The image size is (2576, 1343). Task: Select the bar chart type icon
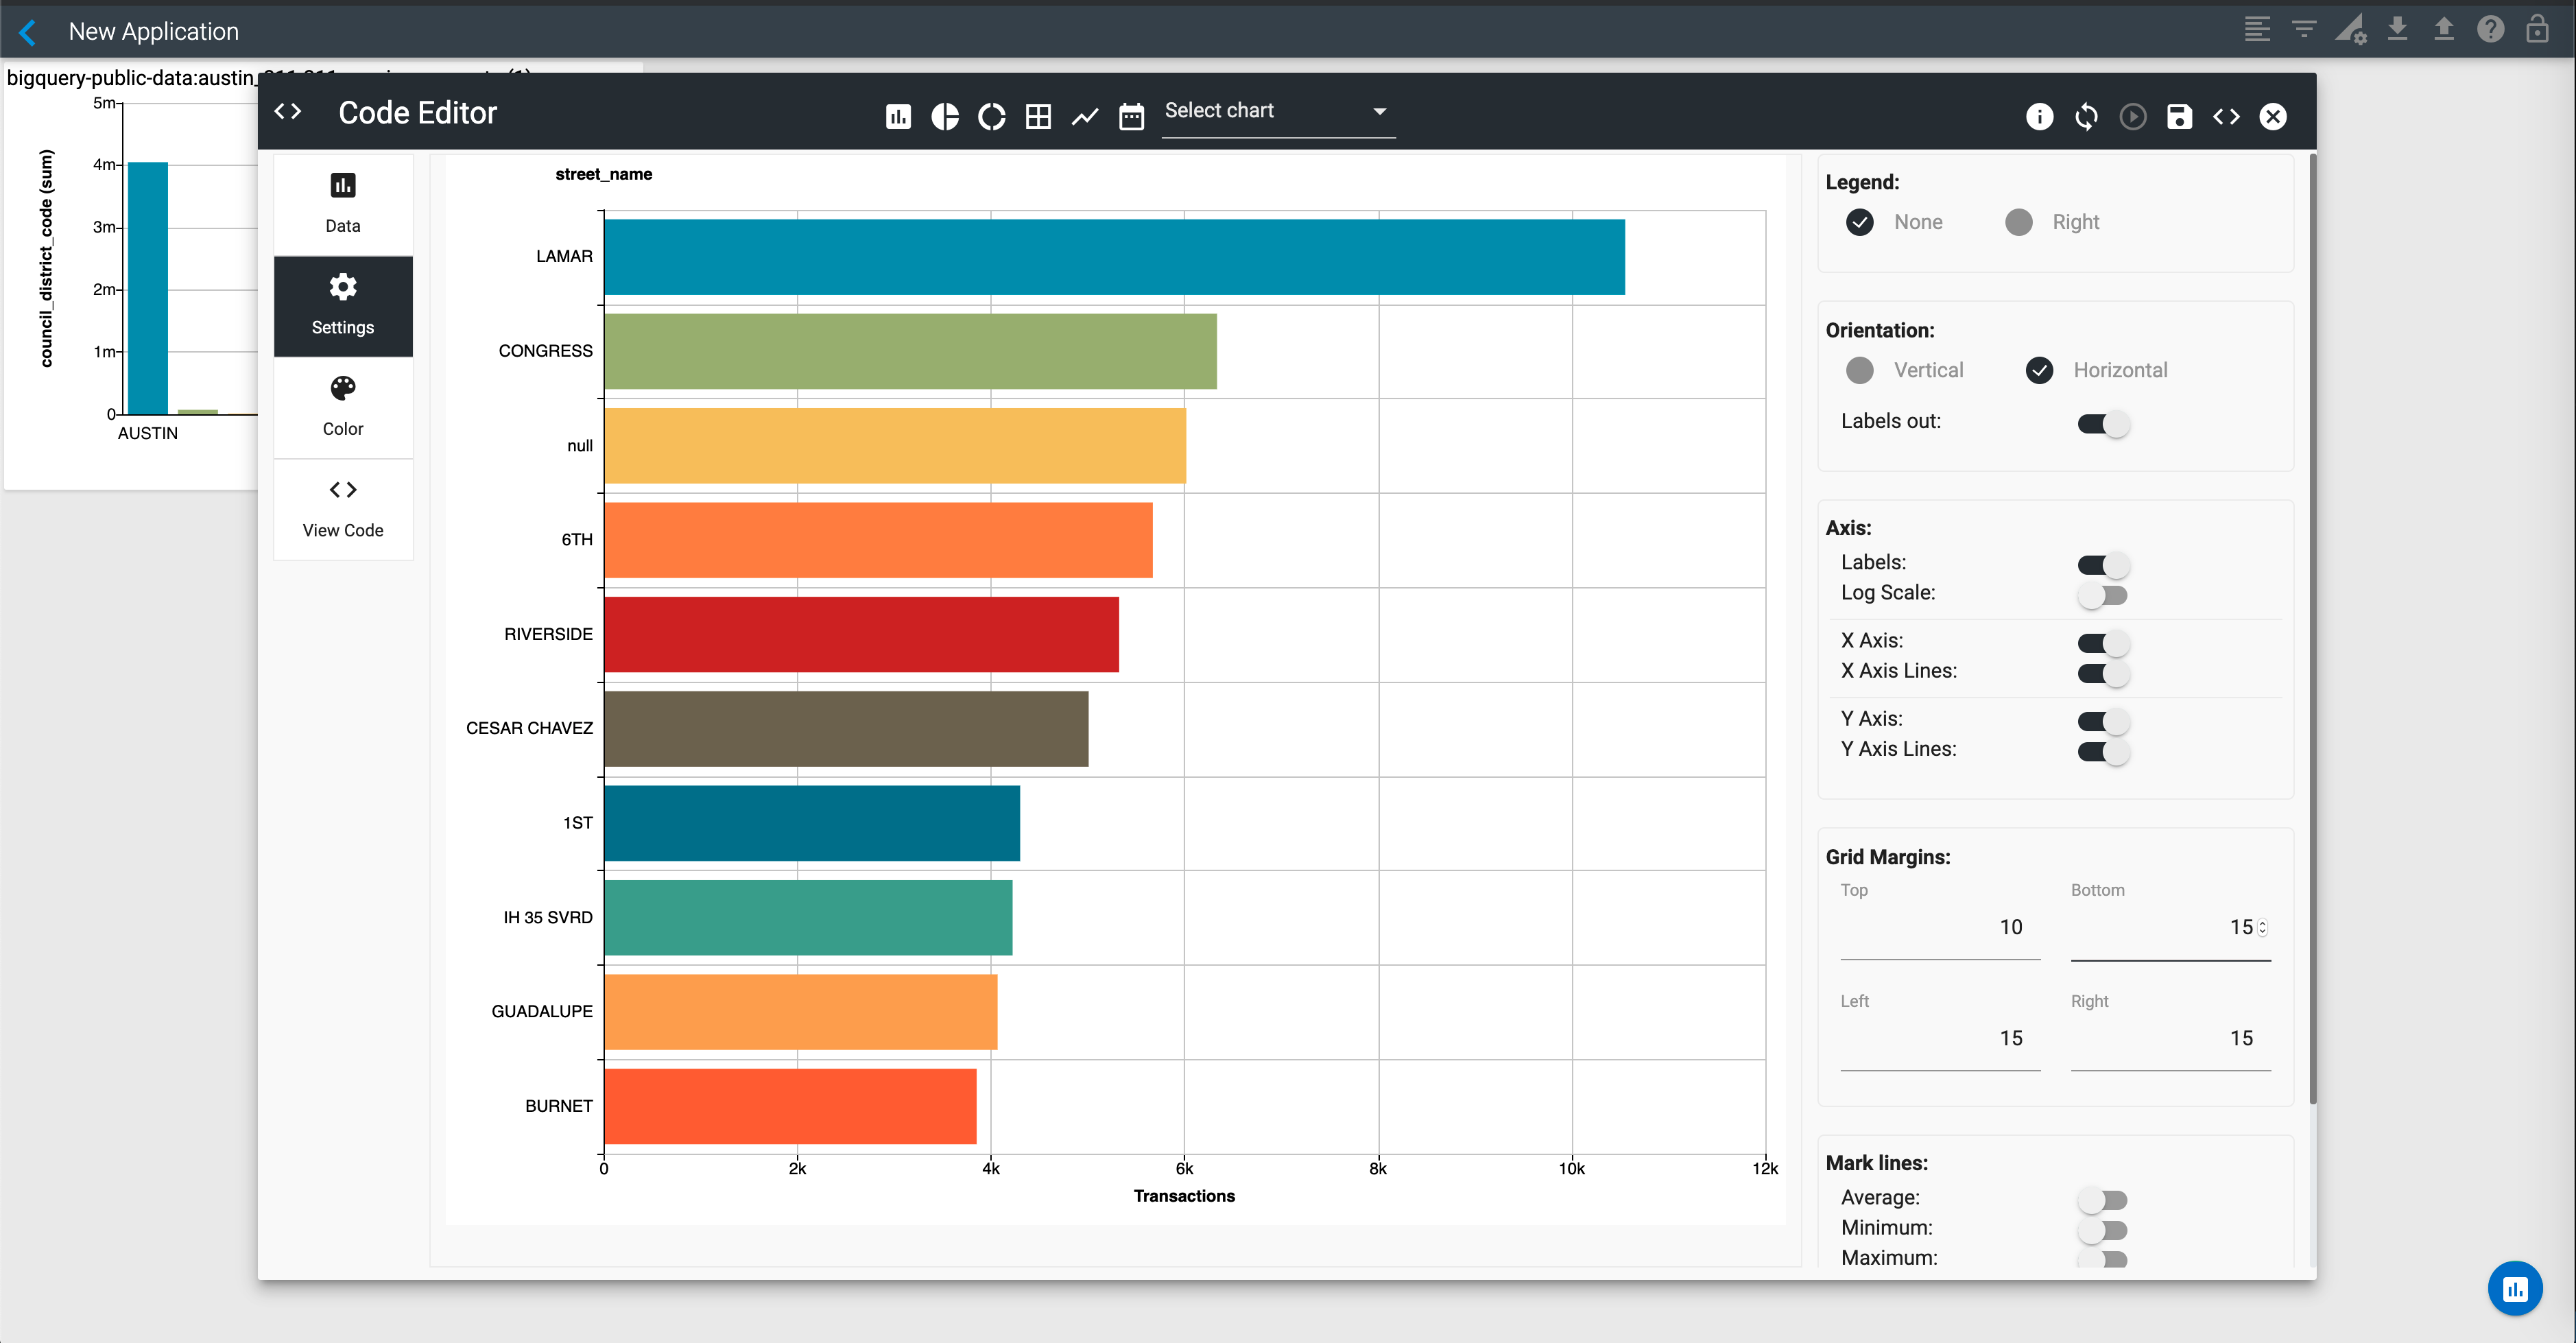pyautogui.click(x=898, y=116)
